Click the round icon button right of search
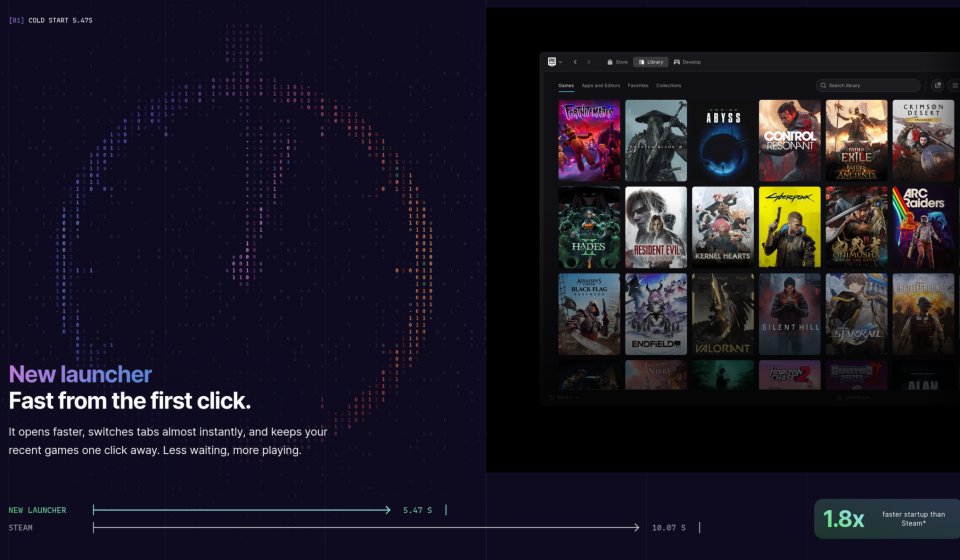Screen dimensions: 960x560 937,86
